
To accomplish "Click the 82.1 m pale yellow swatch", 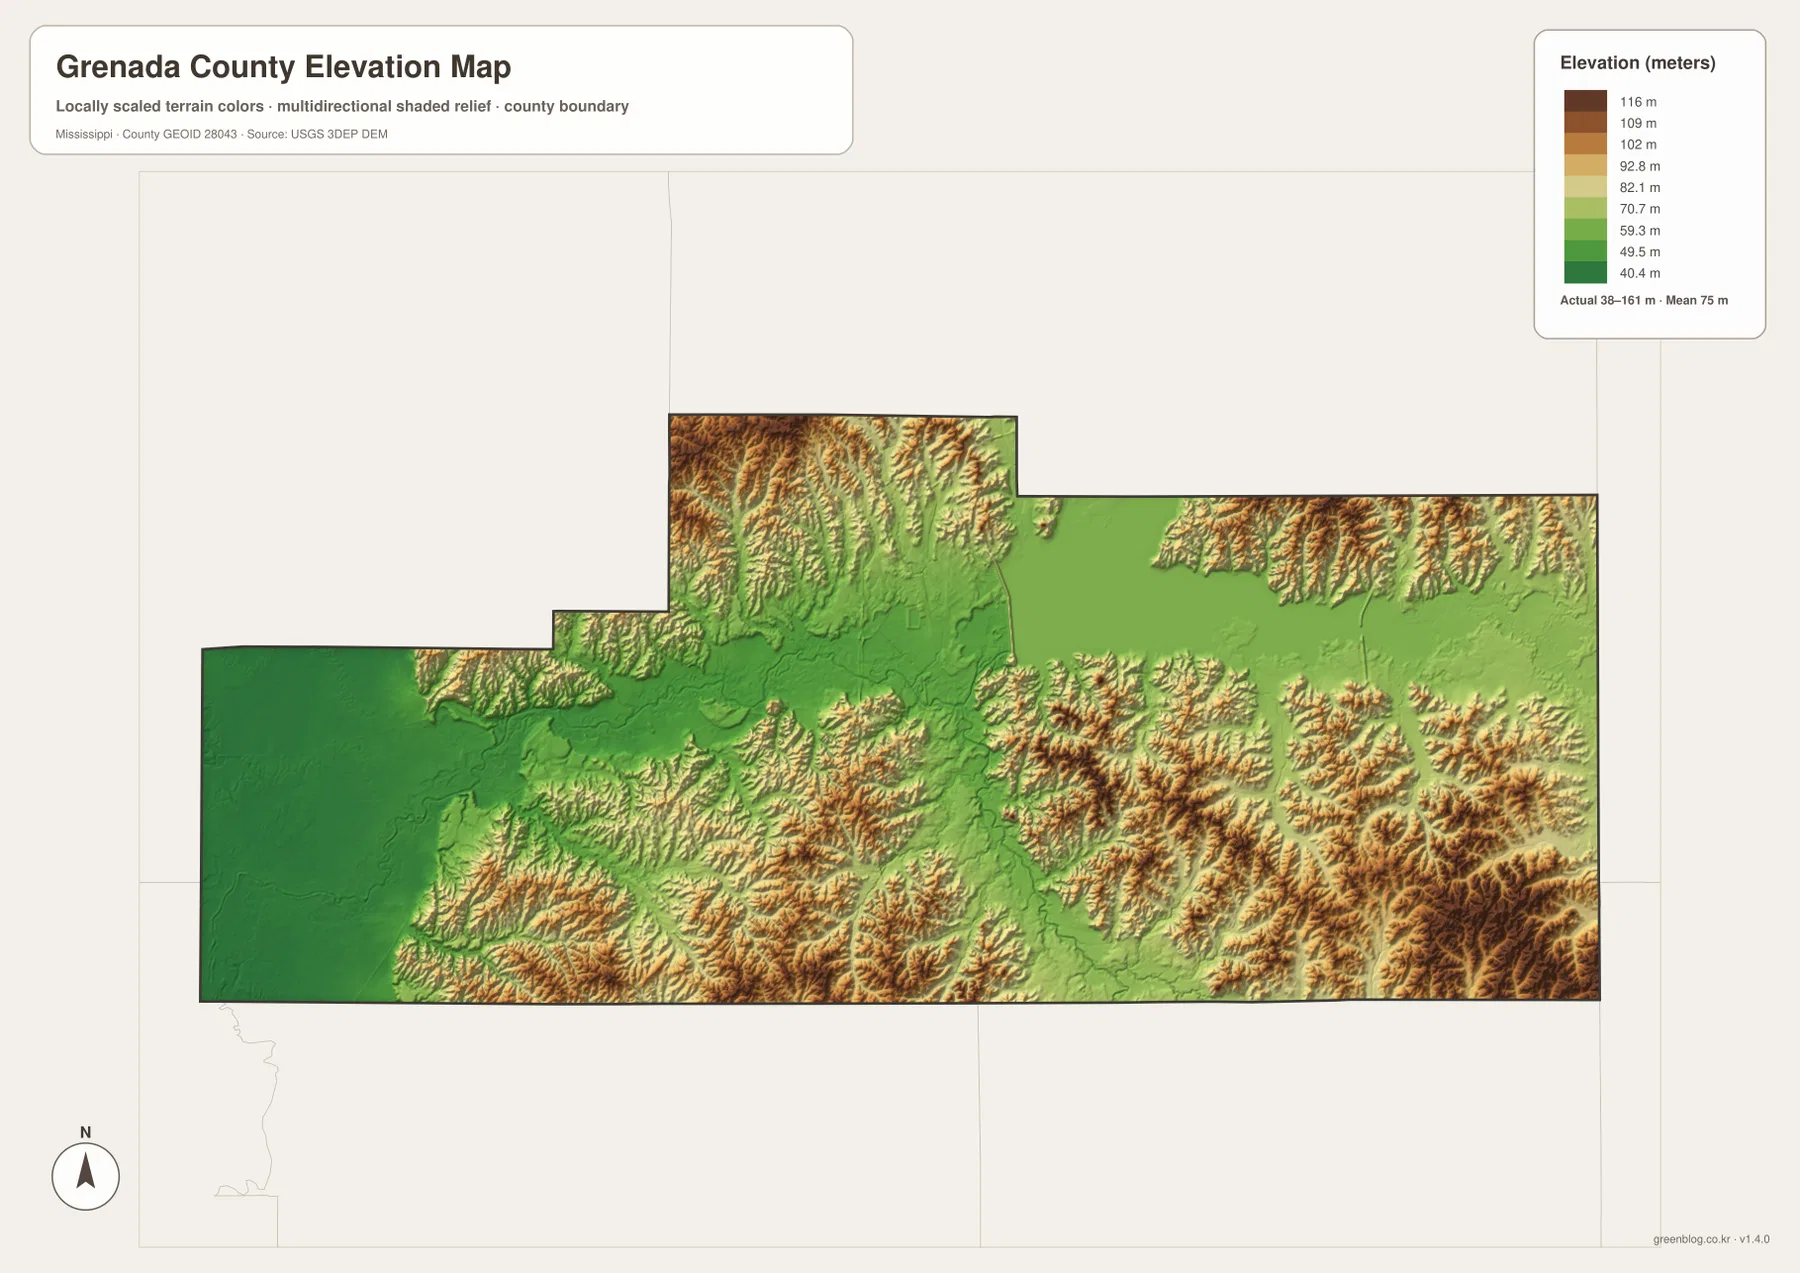I will (1585, 187).
